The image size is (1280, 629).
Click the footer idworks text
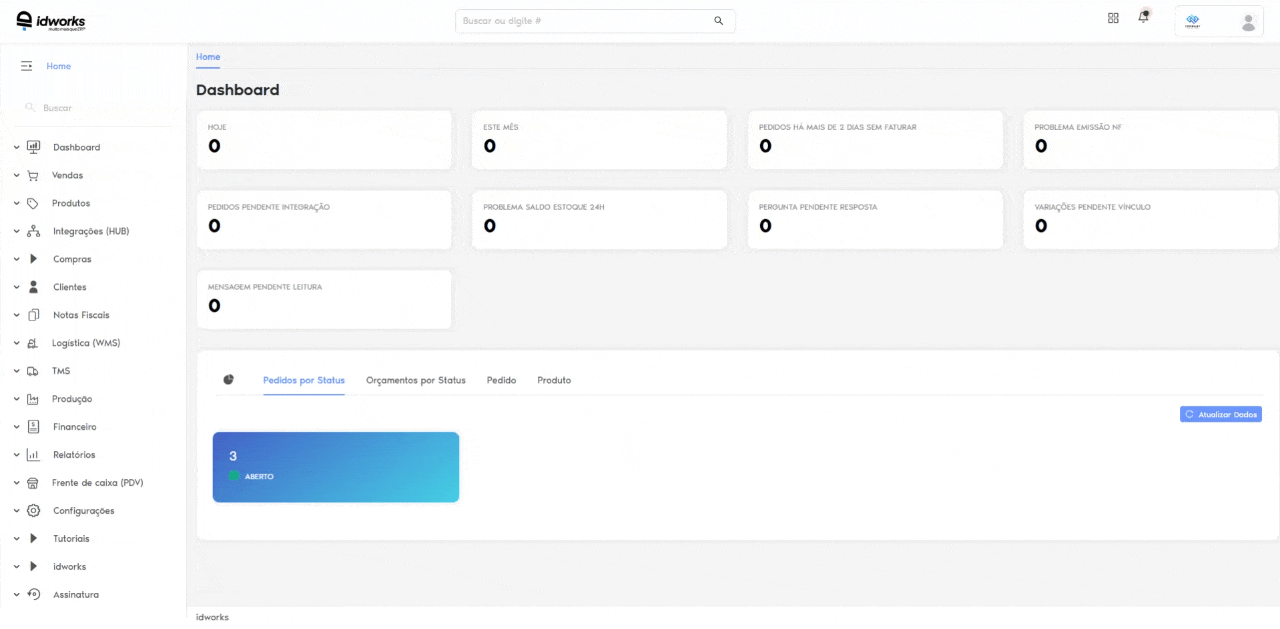(x=212, y=617)
